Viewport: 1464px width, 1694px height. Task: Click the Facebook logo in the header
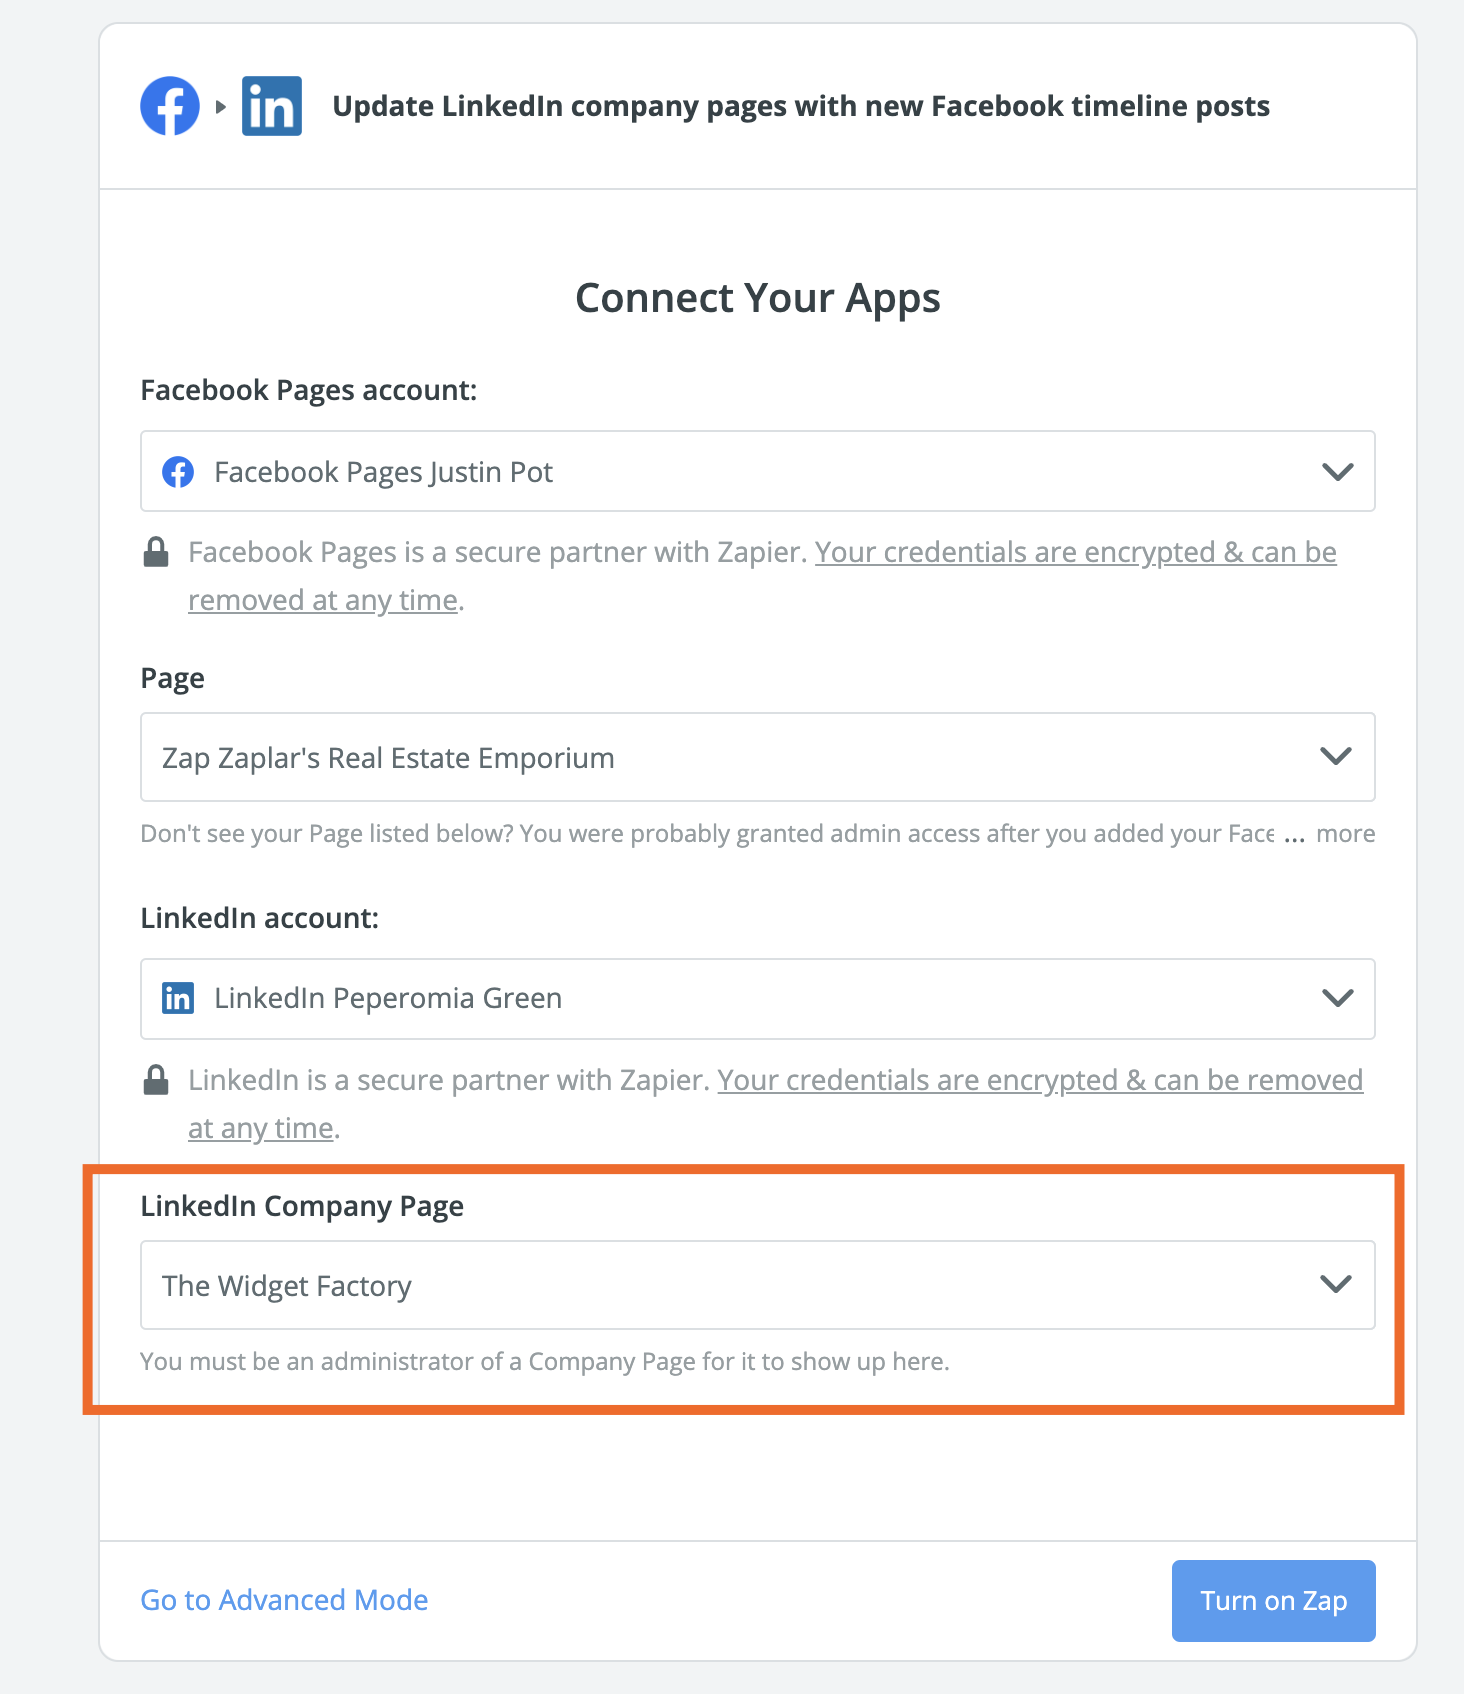coord(170,106)
